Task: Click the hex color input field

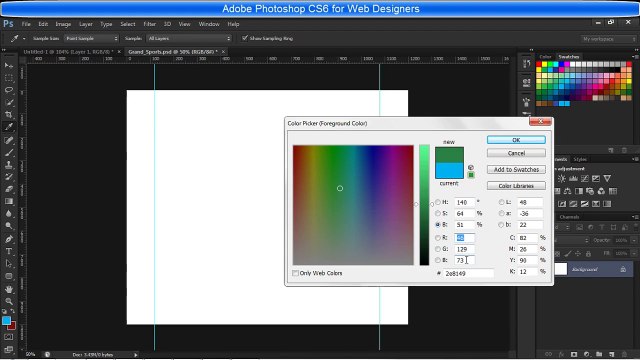Action: 468,273
